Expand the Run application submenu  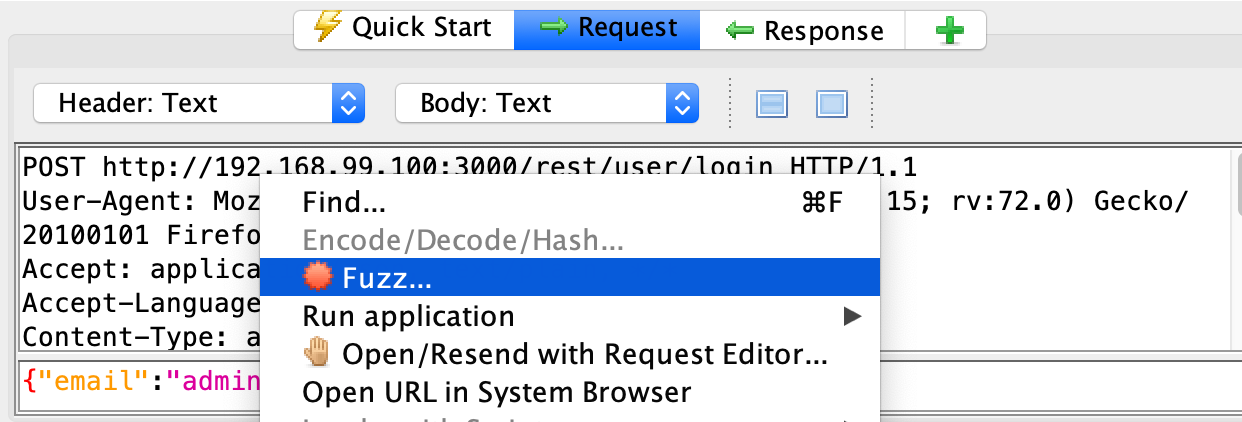coord(570,316)
